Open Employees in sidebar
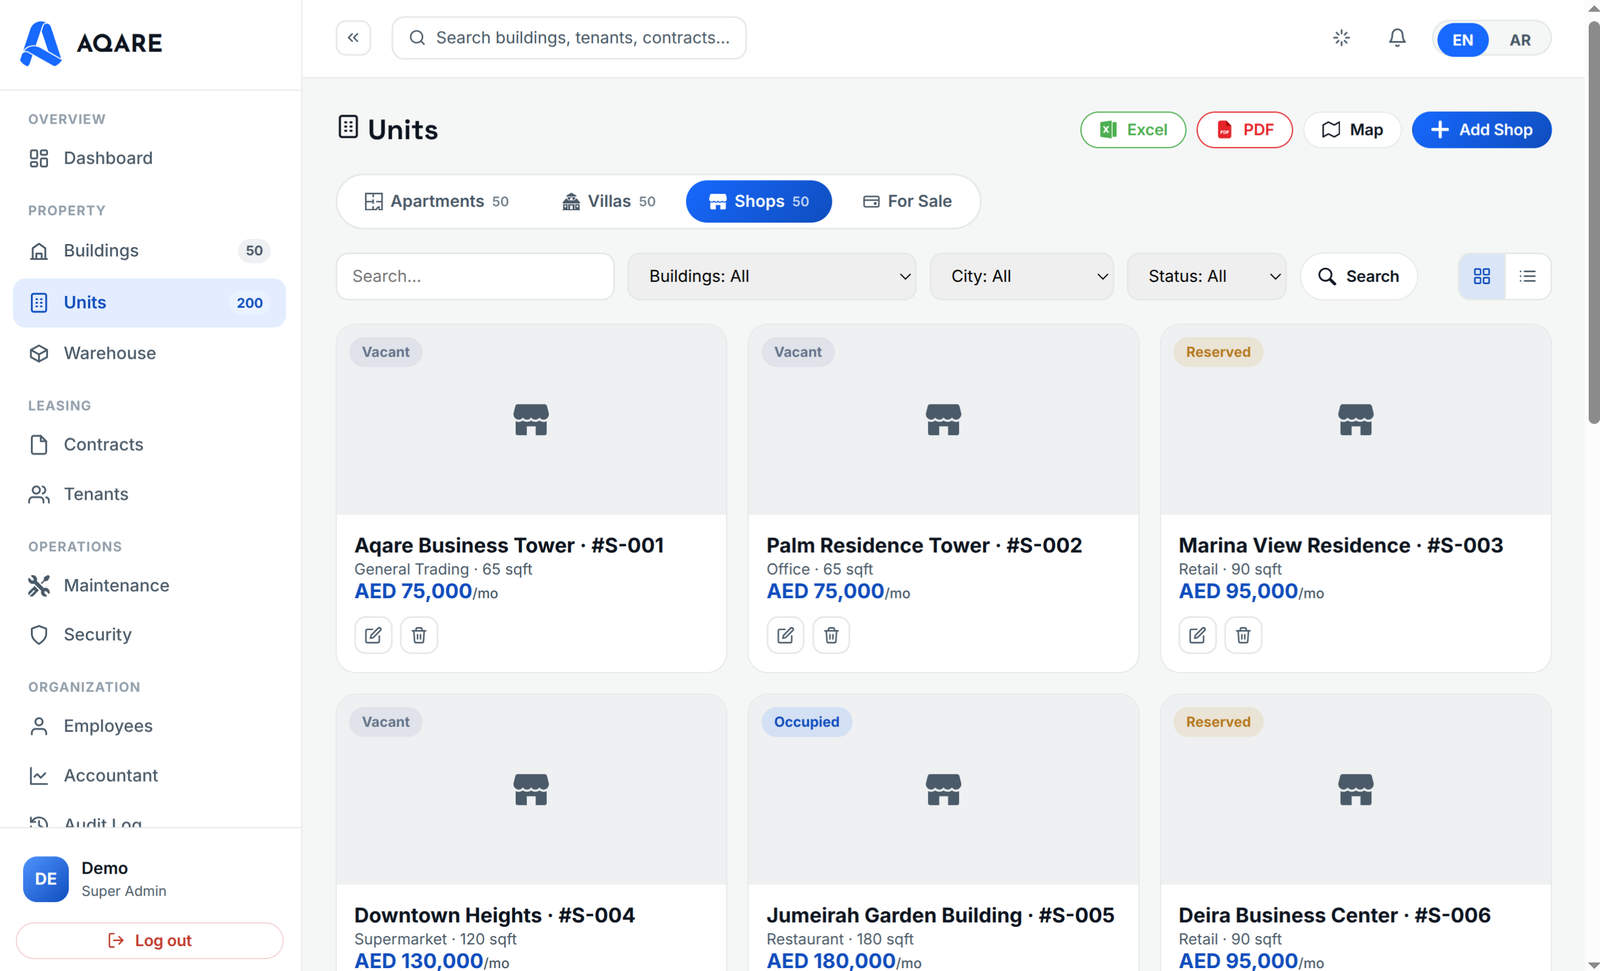 click(x=149, y=726)
